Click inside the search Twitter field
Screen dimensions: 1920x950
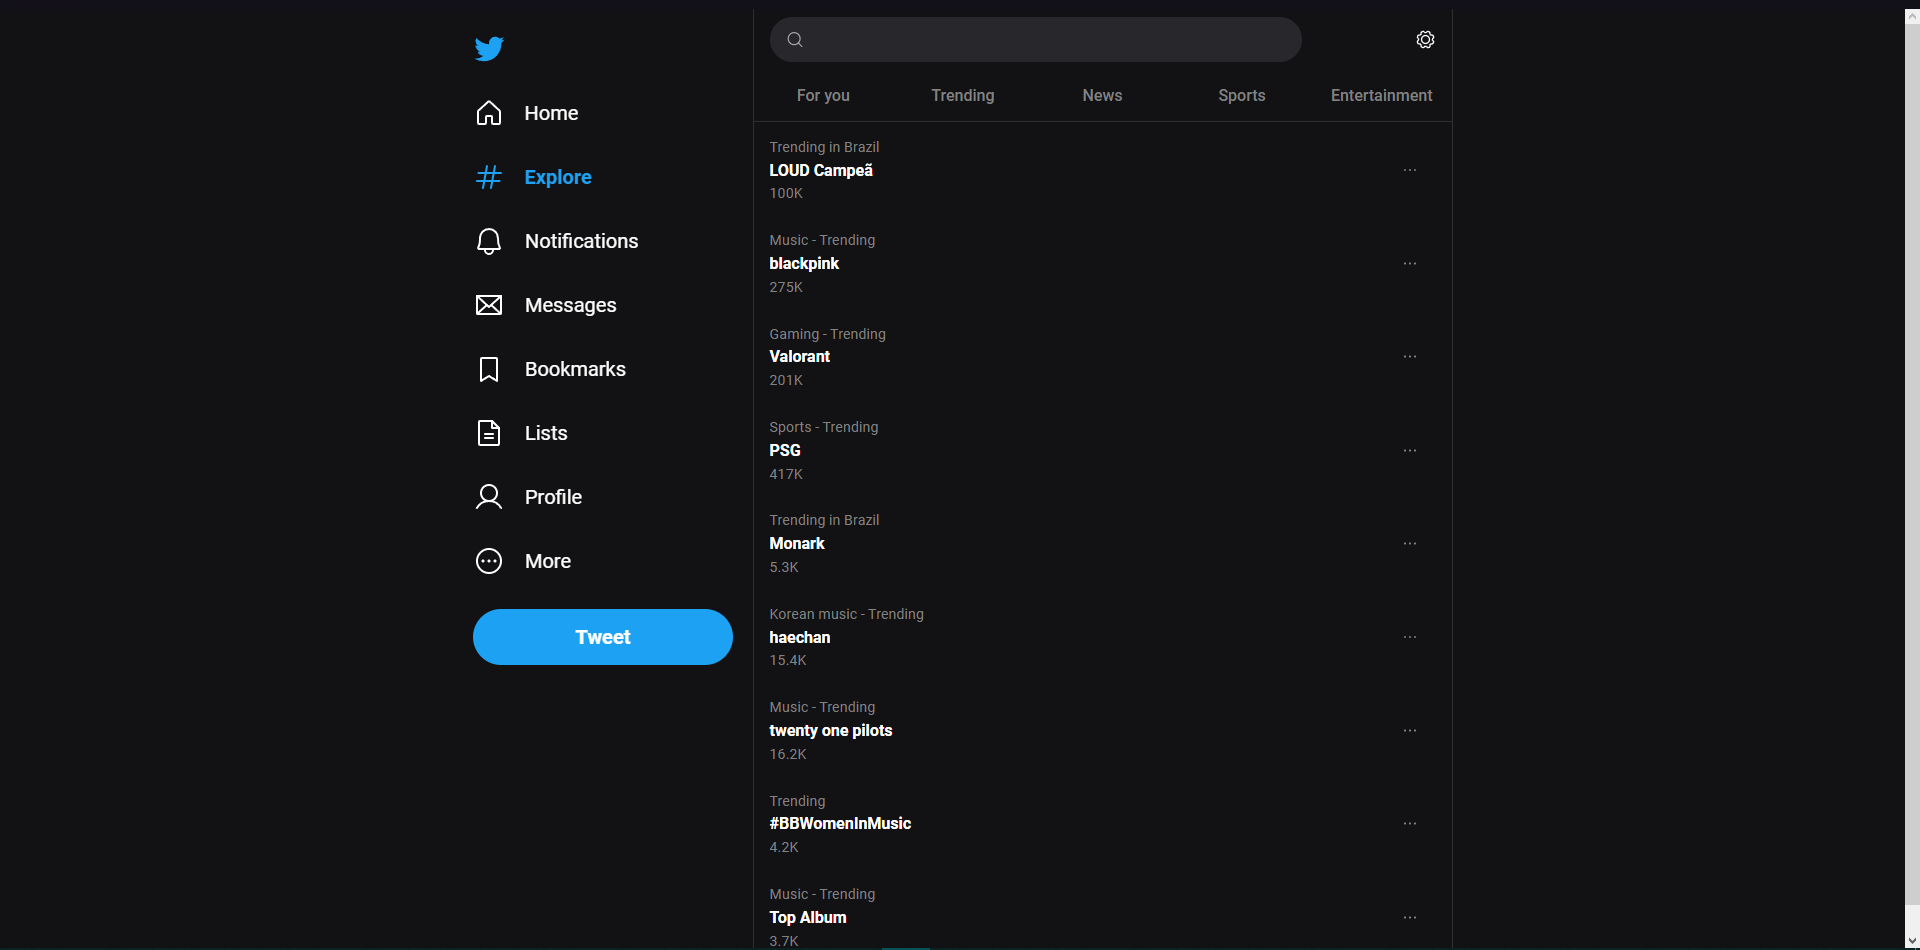1035,40
